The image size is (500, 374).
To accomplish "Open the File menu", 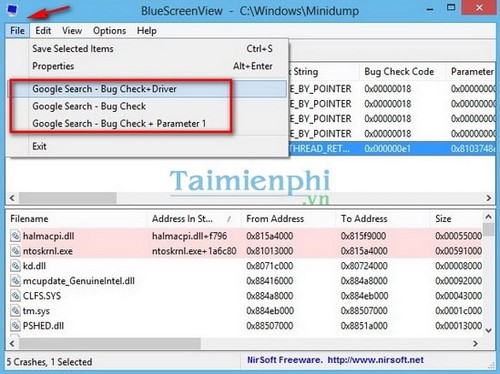I will [17, 31].
